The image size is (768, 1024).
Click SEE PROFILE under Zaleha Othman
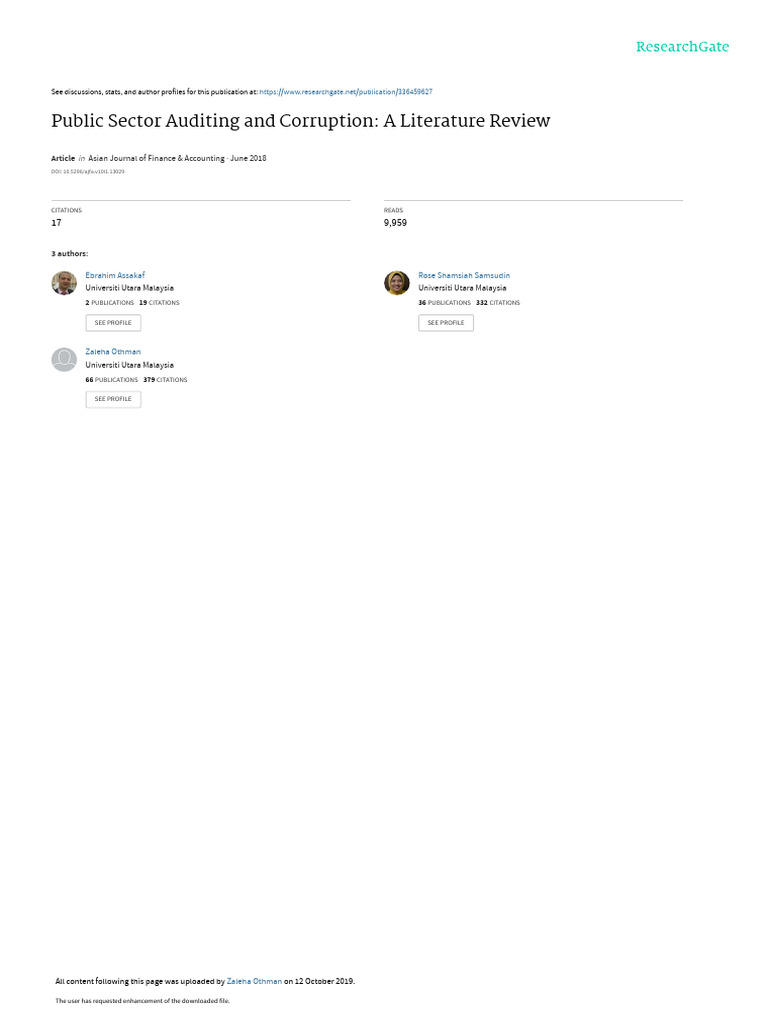(x=113, y=399)
